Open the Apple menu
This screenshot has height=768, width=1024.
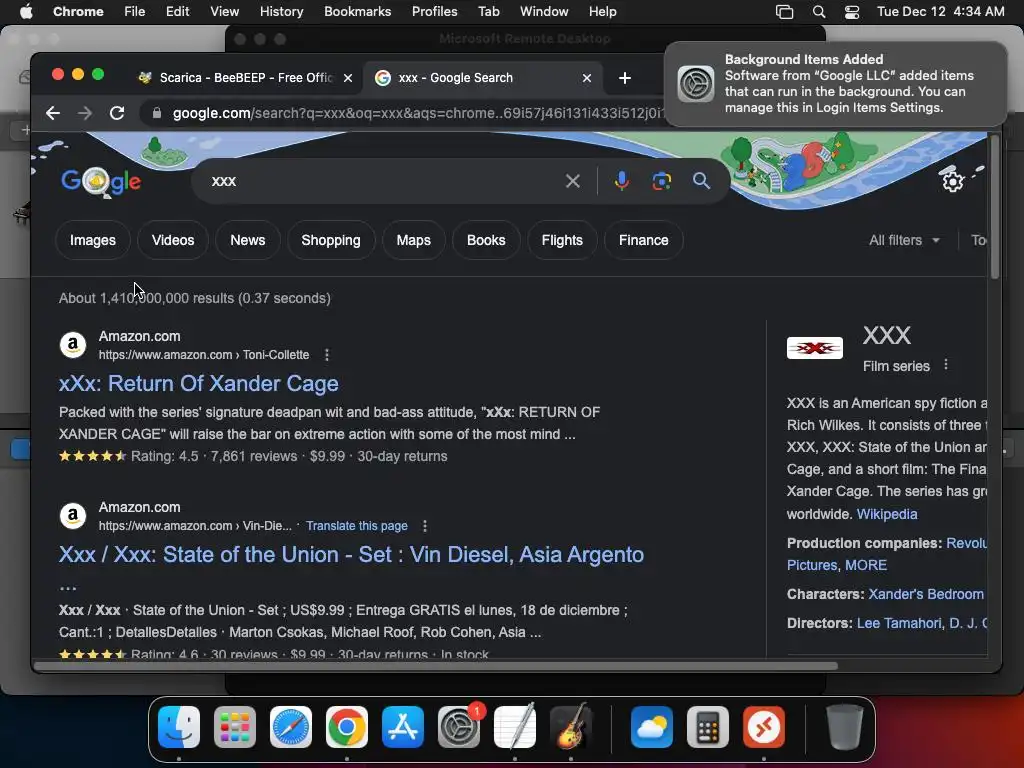[x=26, y=12]
